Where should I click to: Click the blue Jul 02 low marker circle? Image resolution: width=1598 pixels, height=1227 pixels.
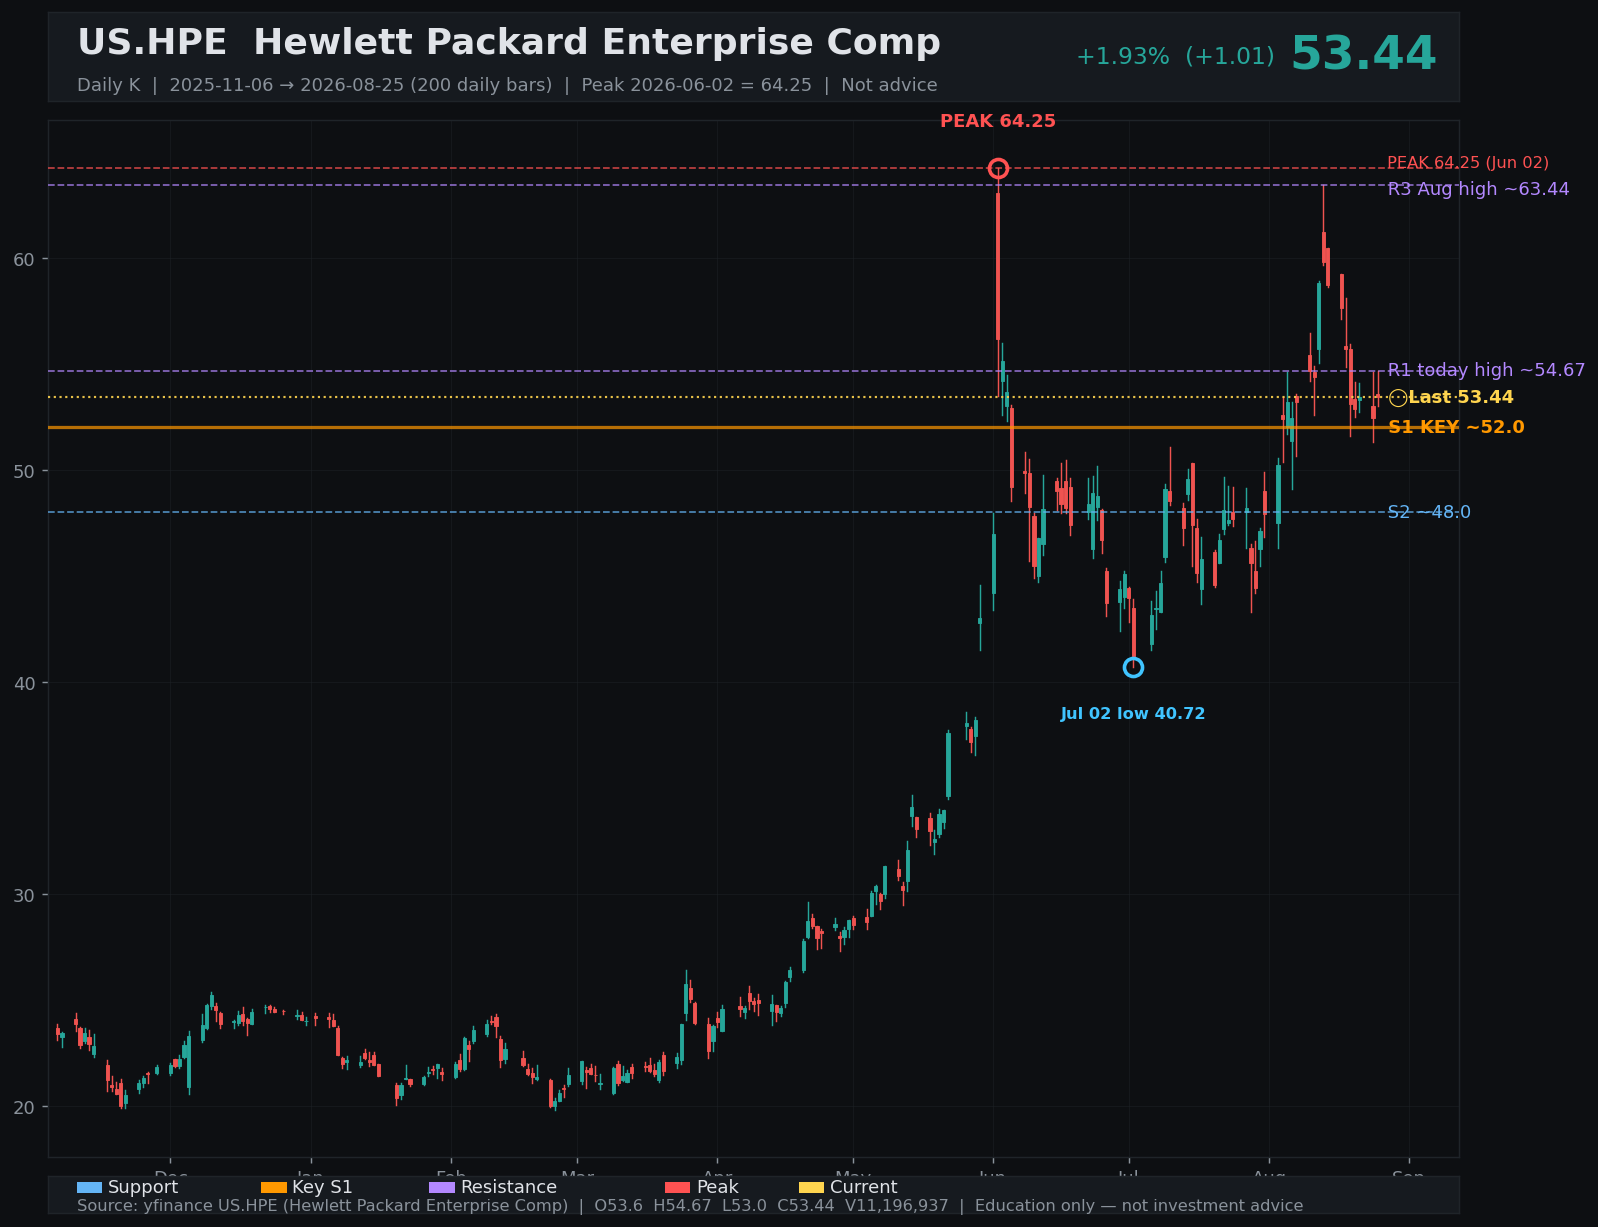click(x=1133, y=667)
